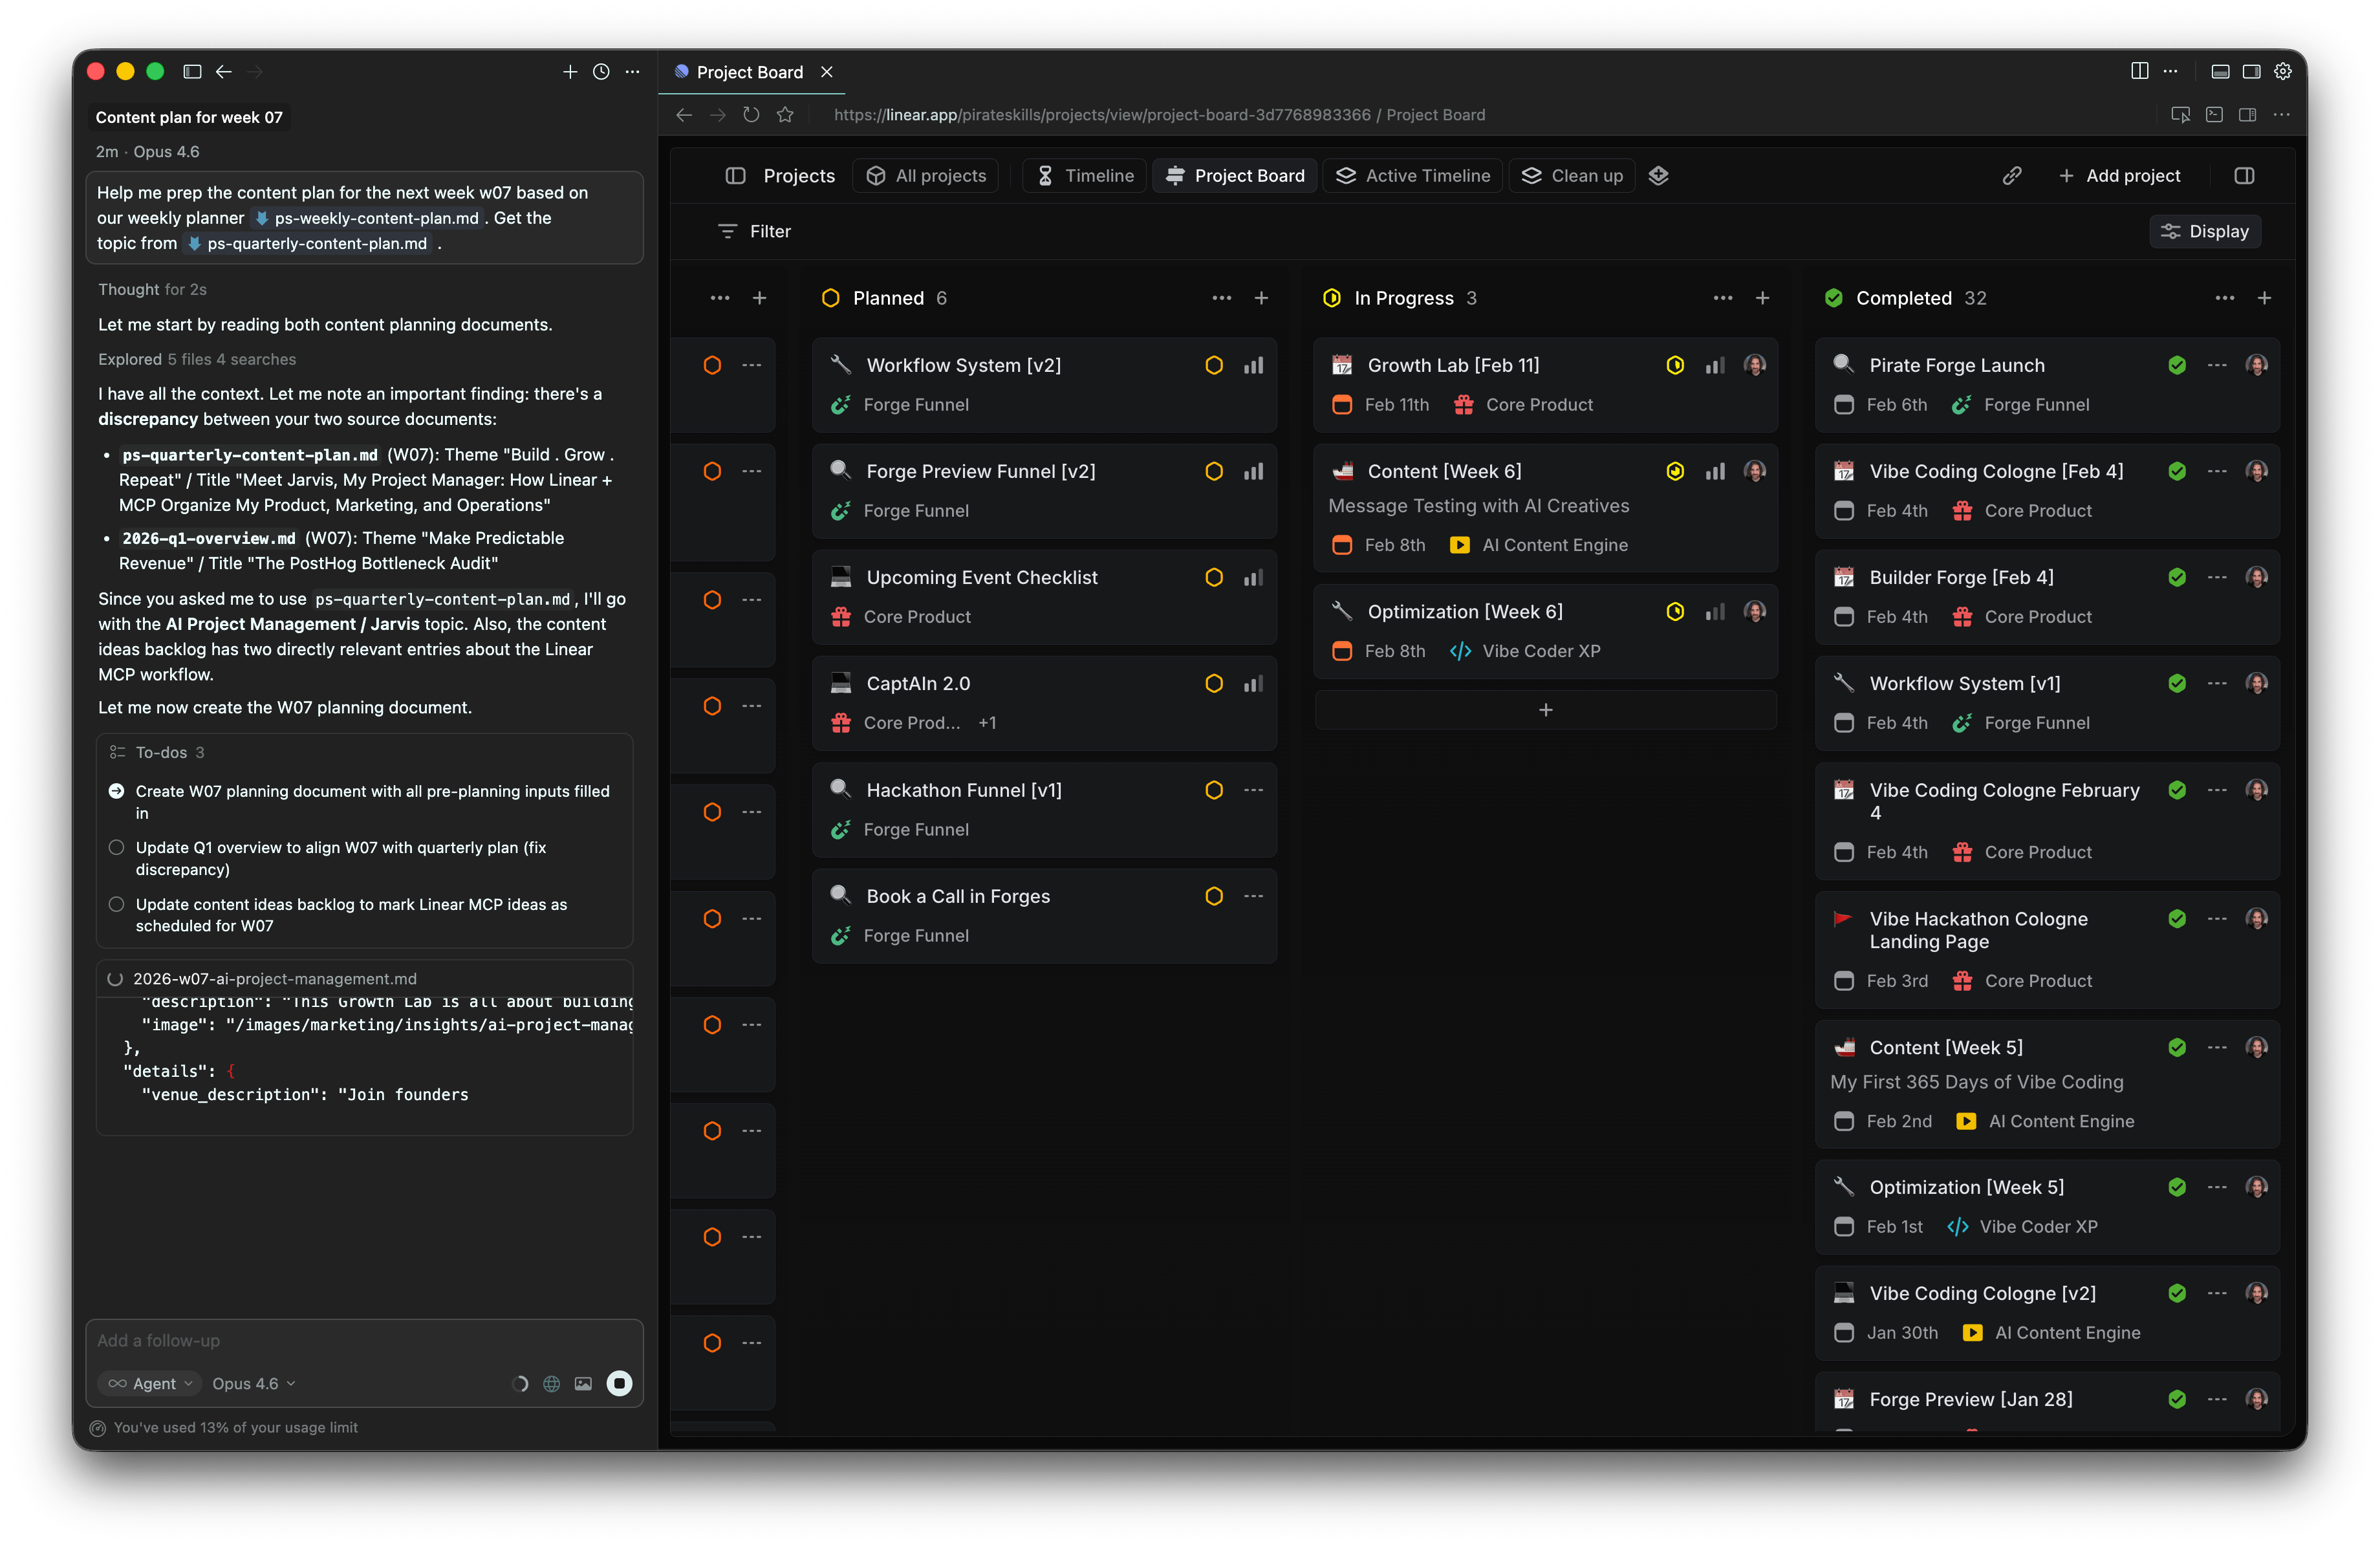Click the Add project button
The width and height of the screenshot is (2380, 1547).
point(2122,175)
